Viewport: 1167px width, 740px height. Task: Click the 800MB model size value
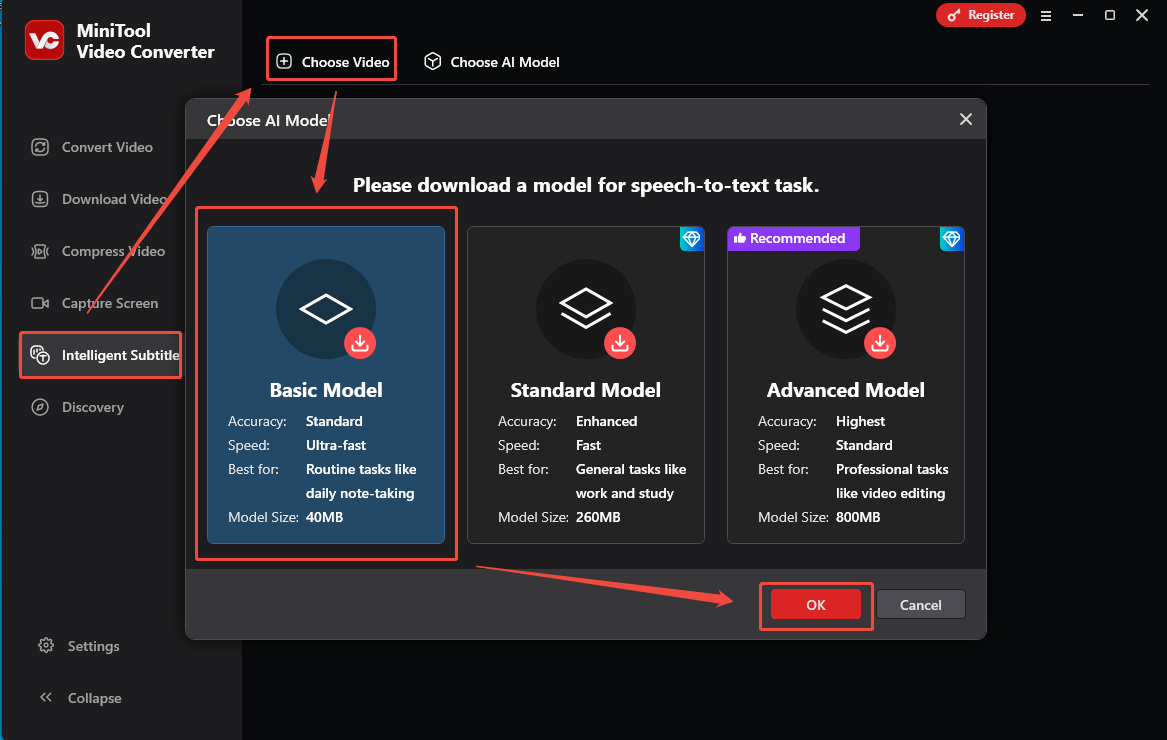(858, 517)
